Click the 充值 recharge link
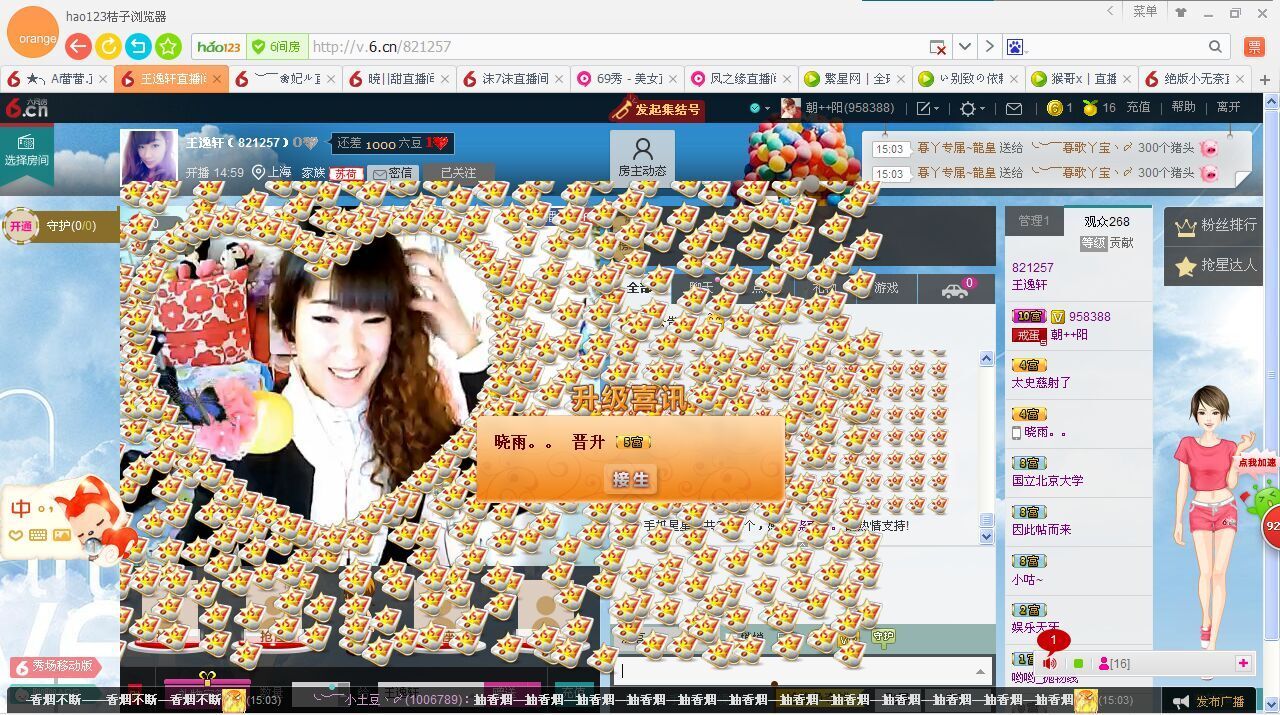Viewport: 1280px width, 715px height. 1138,107
